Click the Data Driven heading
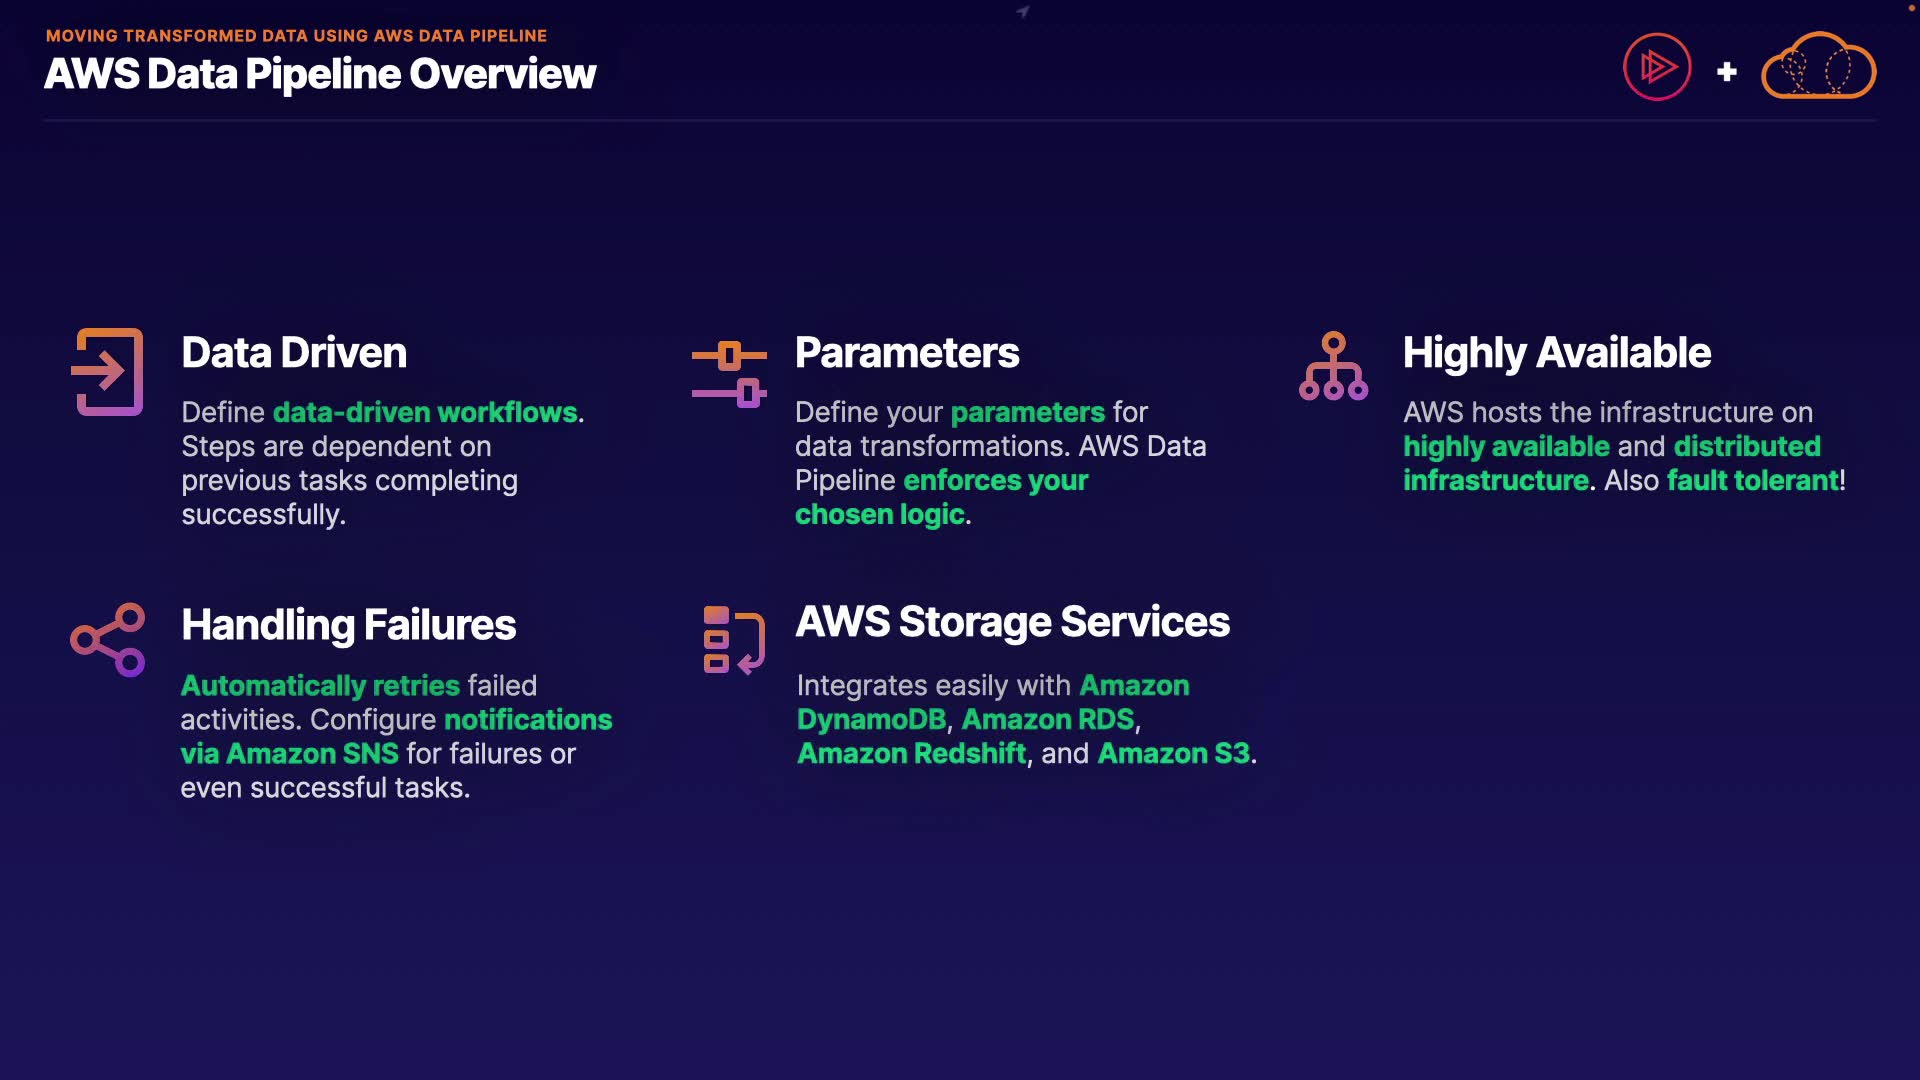This screenshot has height=1080, width=1920. click(294, 353)
